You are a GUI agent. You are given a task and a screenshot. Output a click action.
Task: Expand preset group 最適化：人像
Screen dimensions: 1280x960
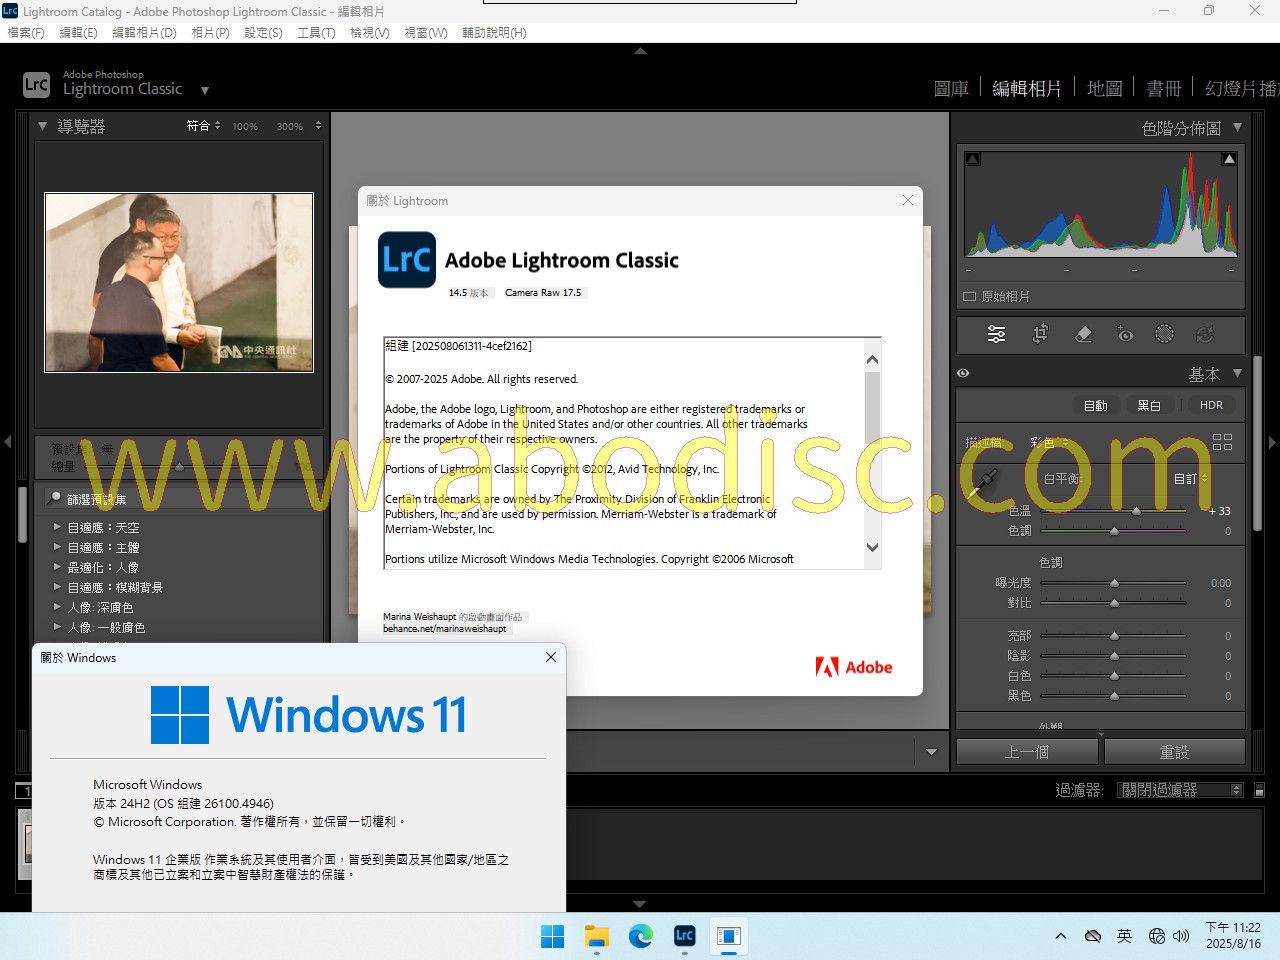[57, 566]
